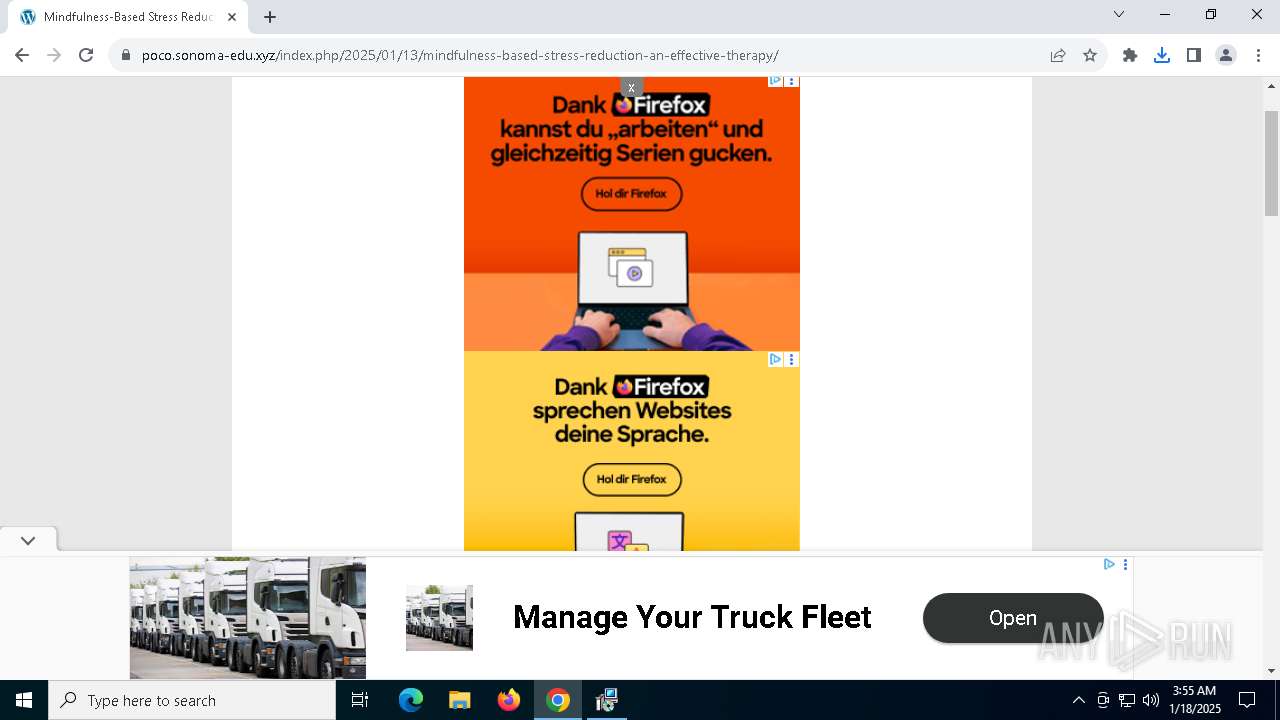Open ad options on yellow Firefox ad
The image size is (1280, 720).
pyautogui.click(x=792, y=359)
